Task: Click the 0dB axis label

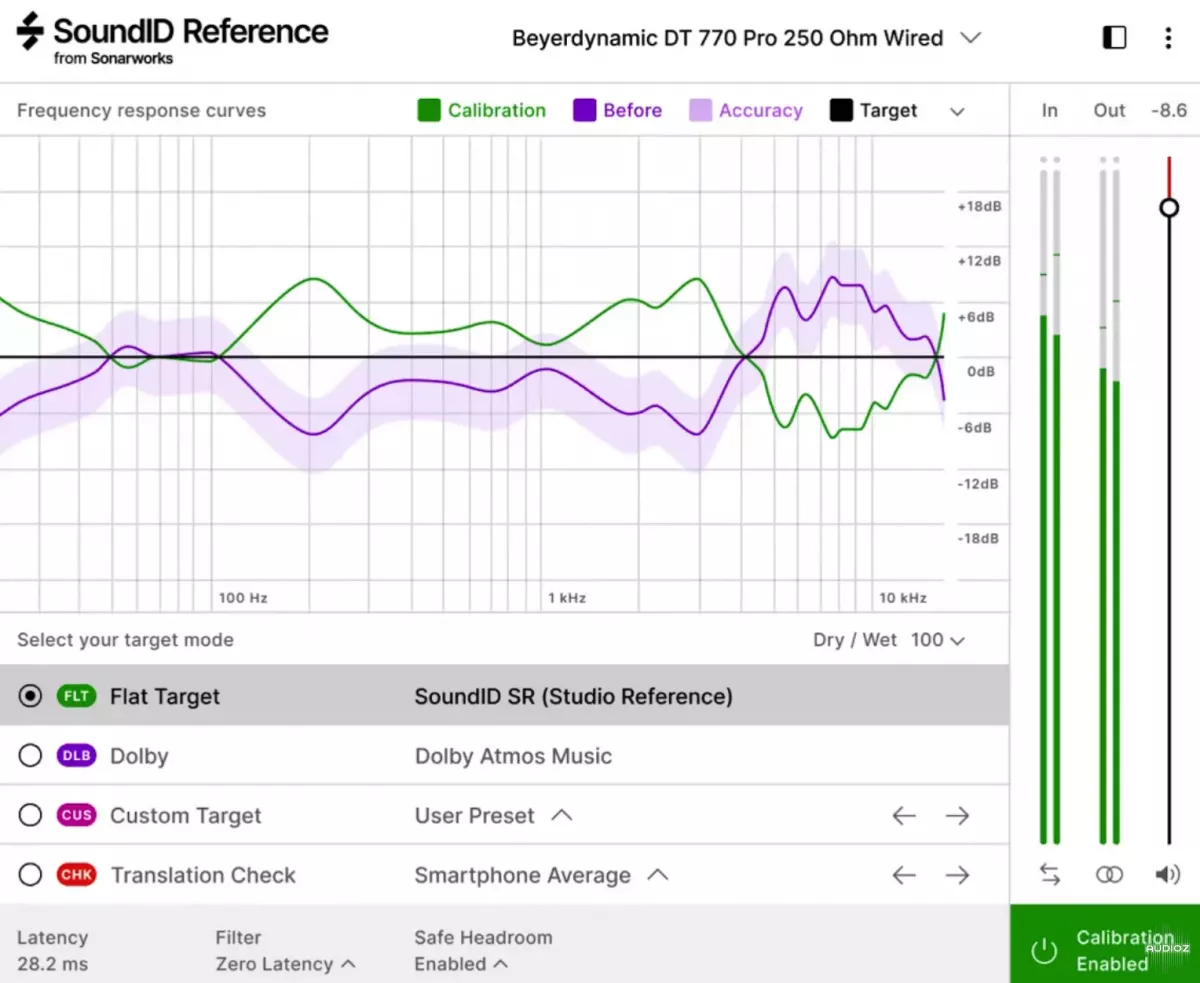Action: (x=981, y=372)
